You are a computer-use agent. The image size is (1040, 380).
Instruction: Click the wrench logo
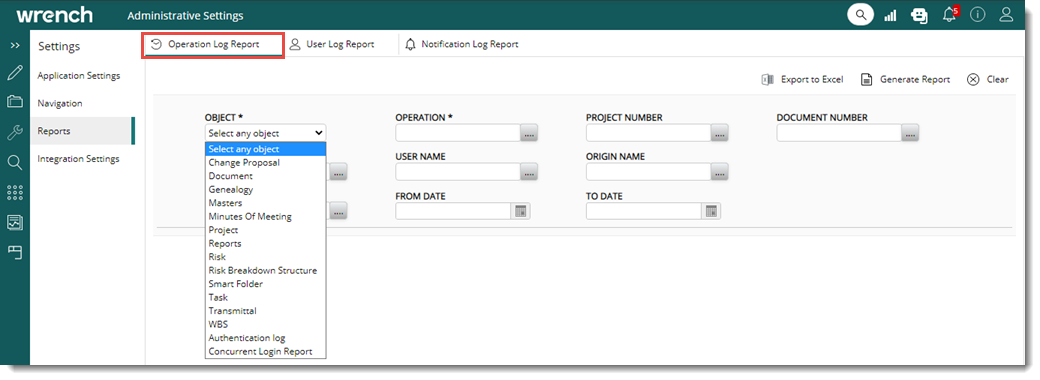pyautogui.click(x=55, y=15)
